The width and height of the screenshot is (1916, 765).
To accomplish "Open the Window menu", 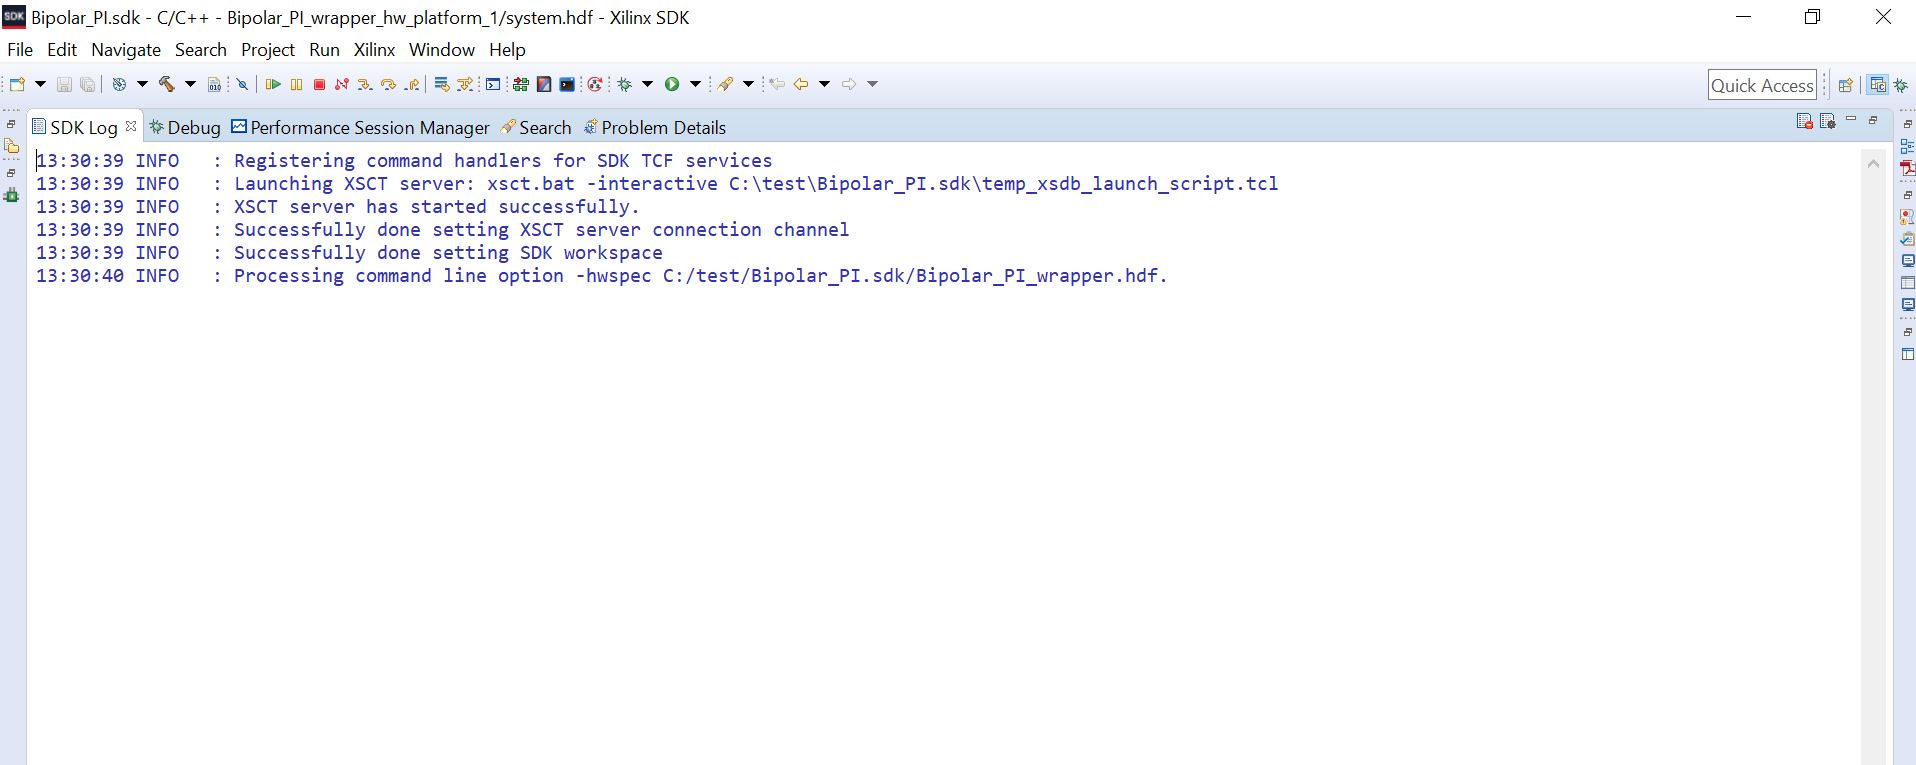I will pyautogui.click(x=442, y=50).
